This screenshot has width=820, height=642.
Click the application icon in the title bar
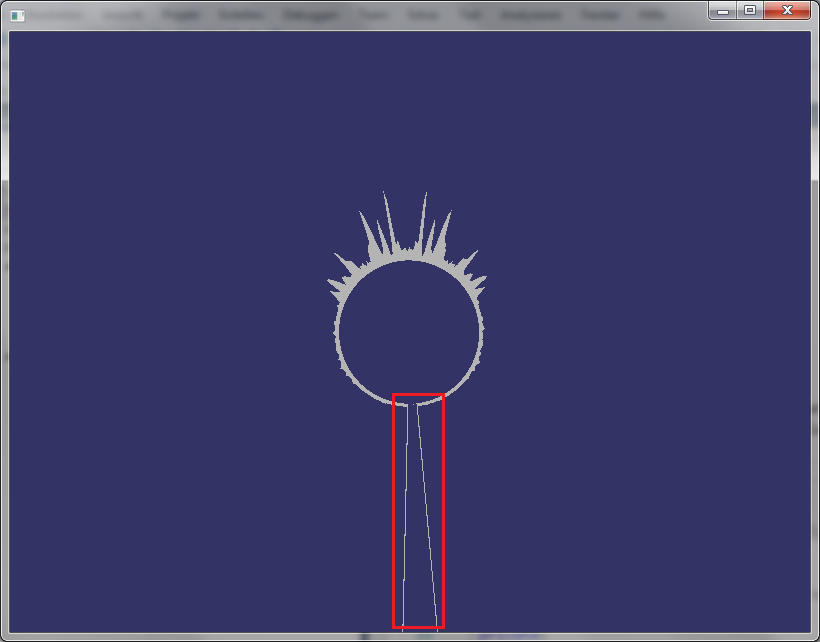pos(17,15)
